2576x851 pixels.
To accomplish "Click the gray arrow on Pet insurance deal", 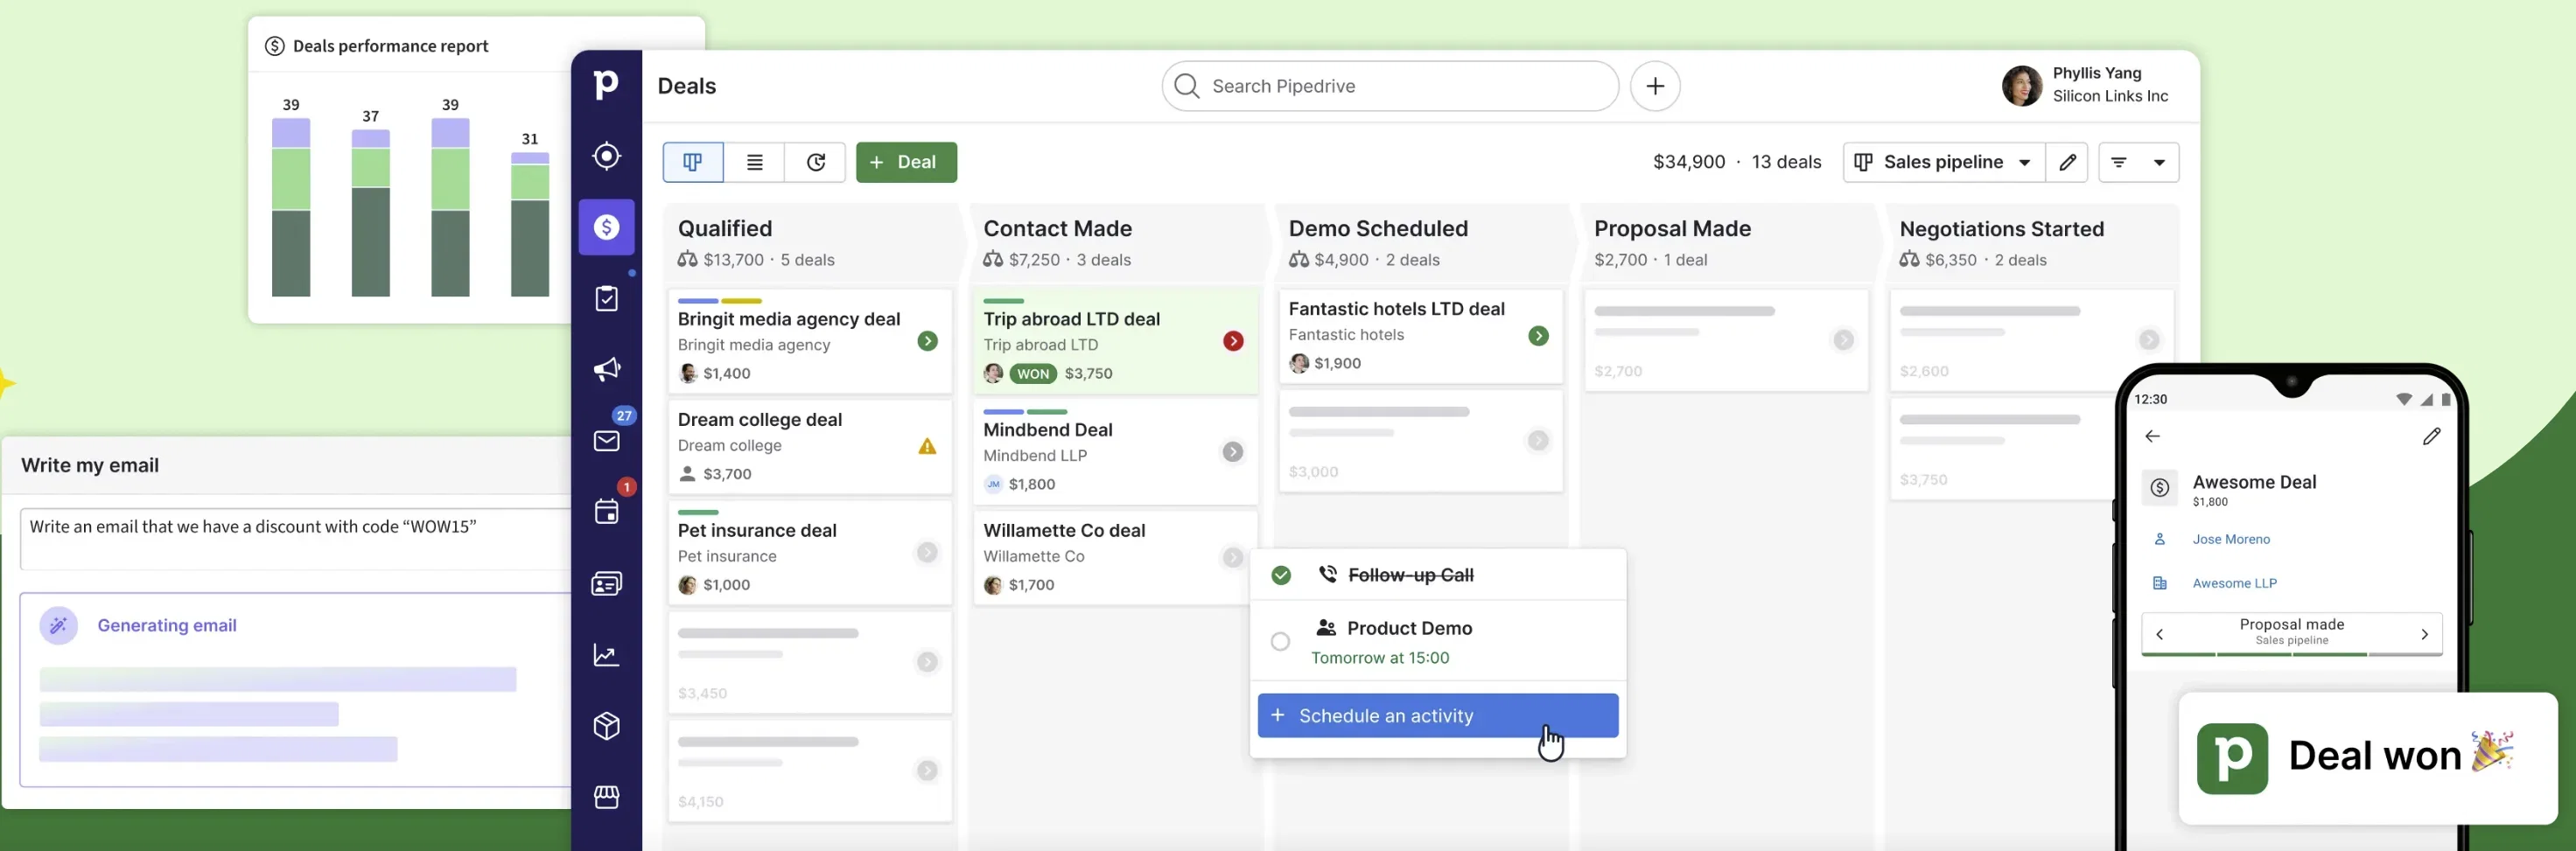I will (x=928, y=552).
